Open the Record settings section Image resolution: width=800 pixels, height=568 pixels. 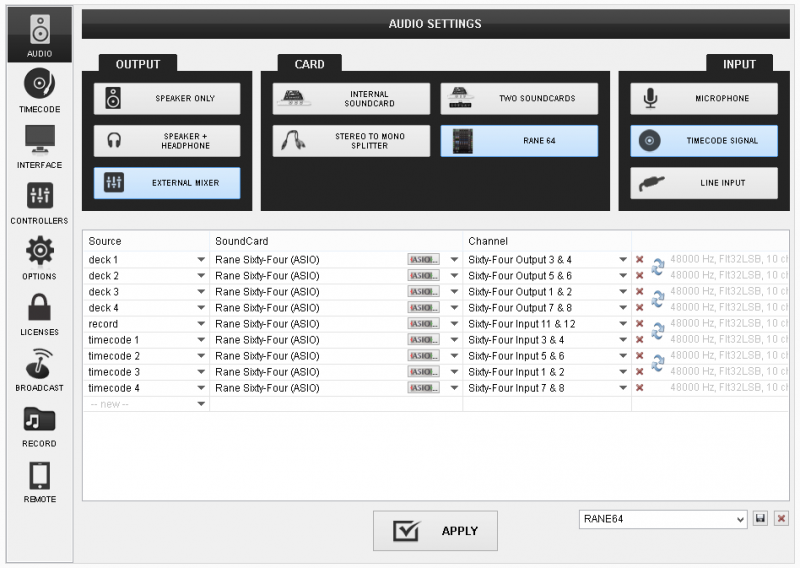tap(40, 426)
